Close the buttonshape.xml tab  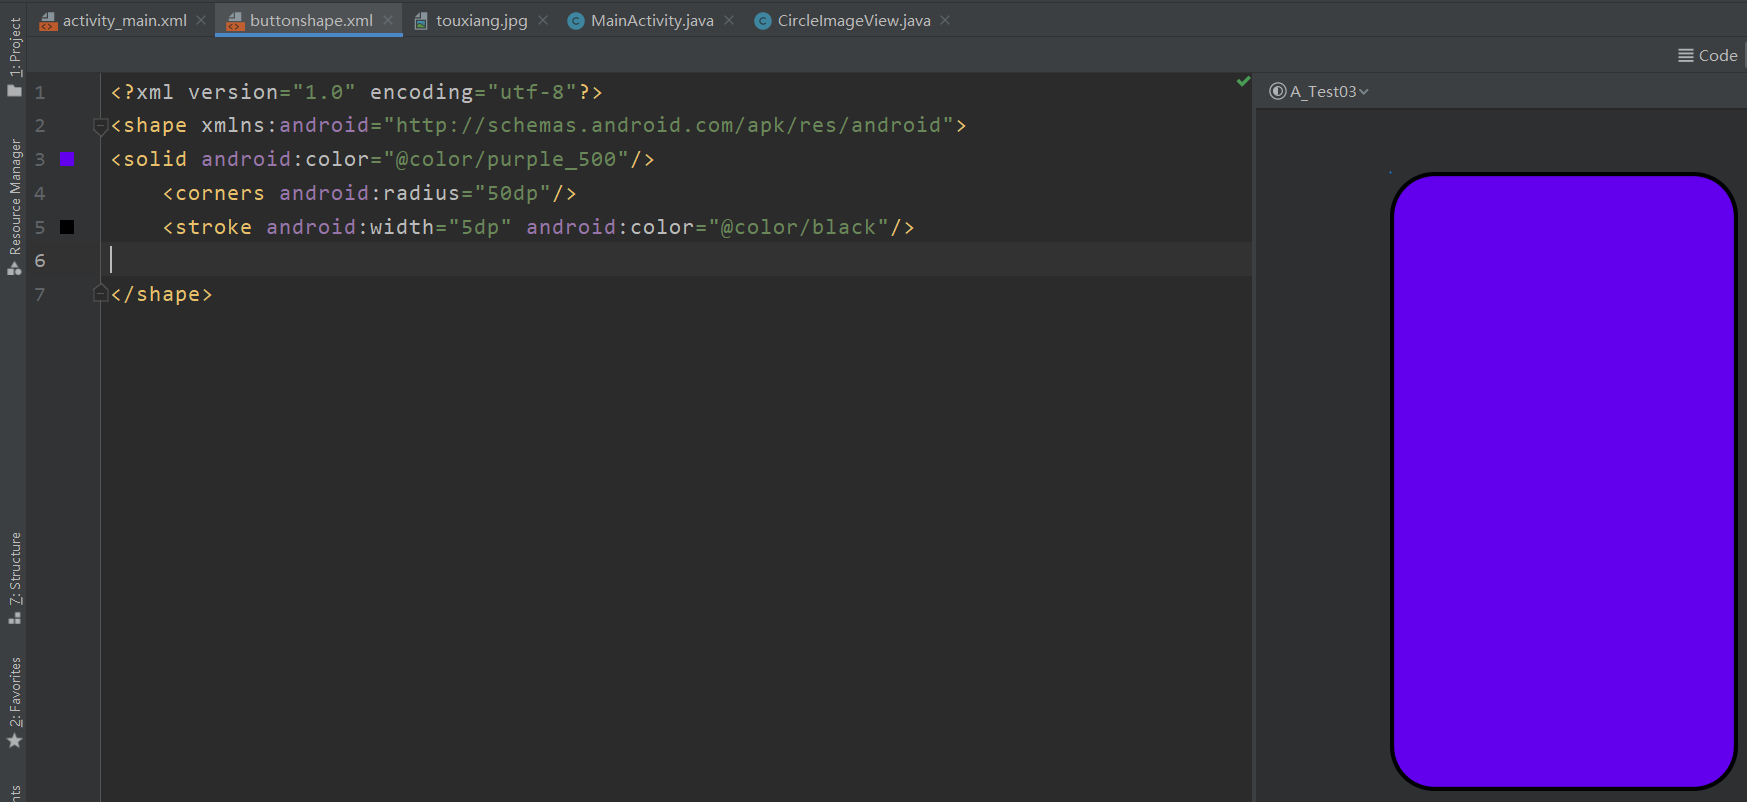[x=388, y=20]
